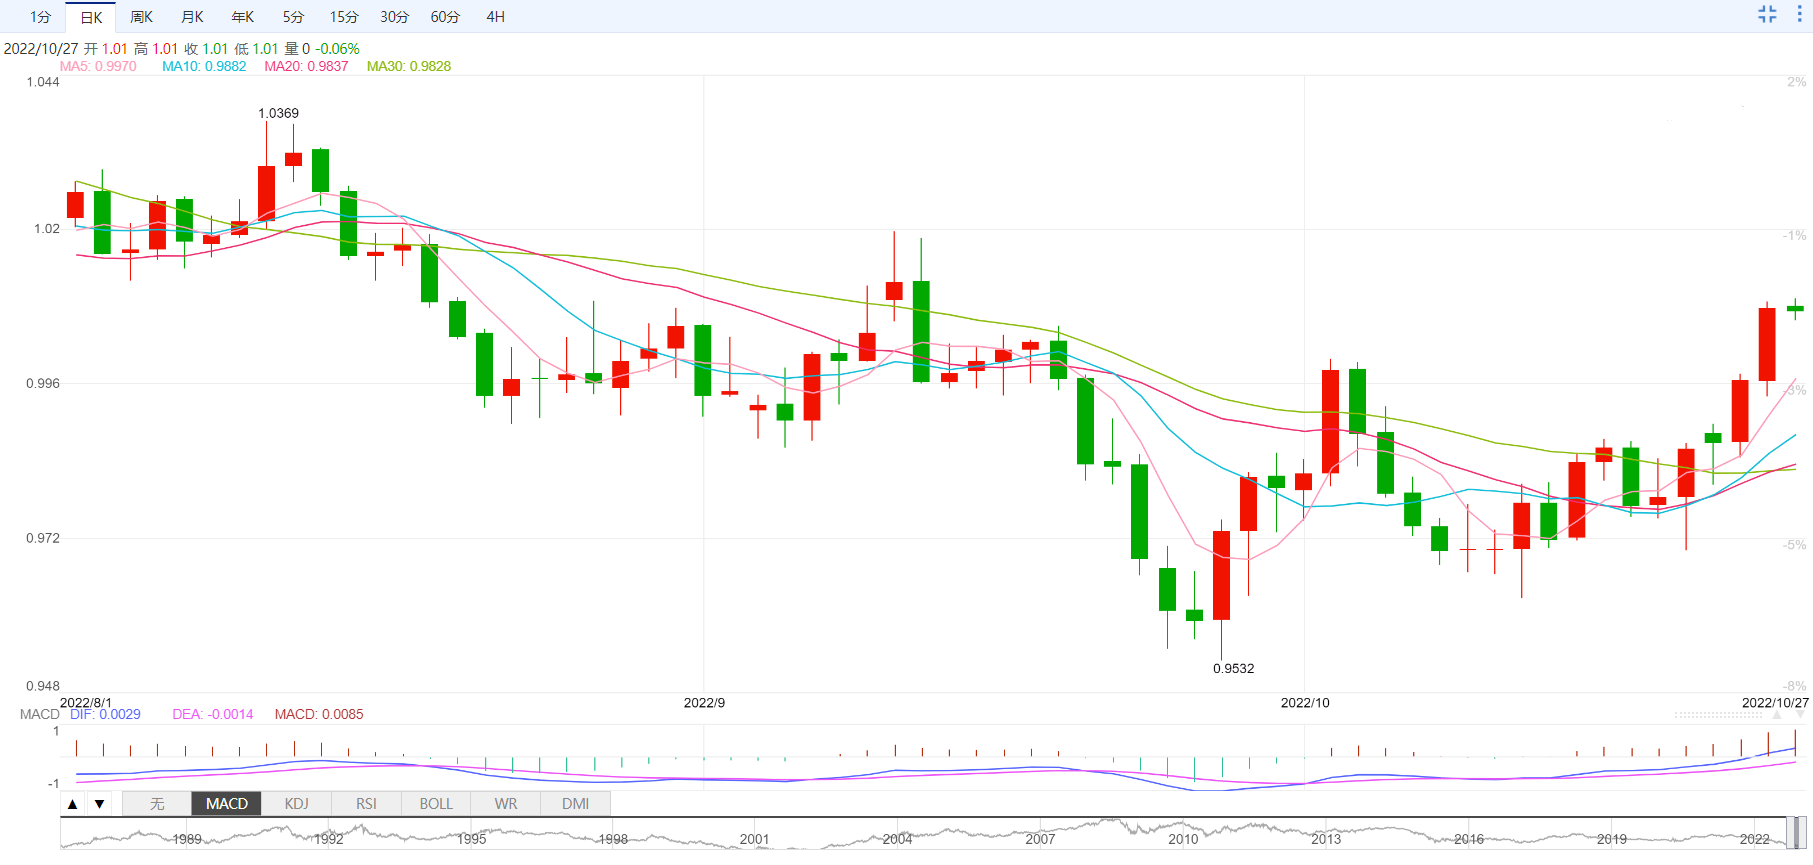Switch indicator to RSI
Image resolution: width=1813 pixels, height=865 pixels.
(x=366, y=804)
